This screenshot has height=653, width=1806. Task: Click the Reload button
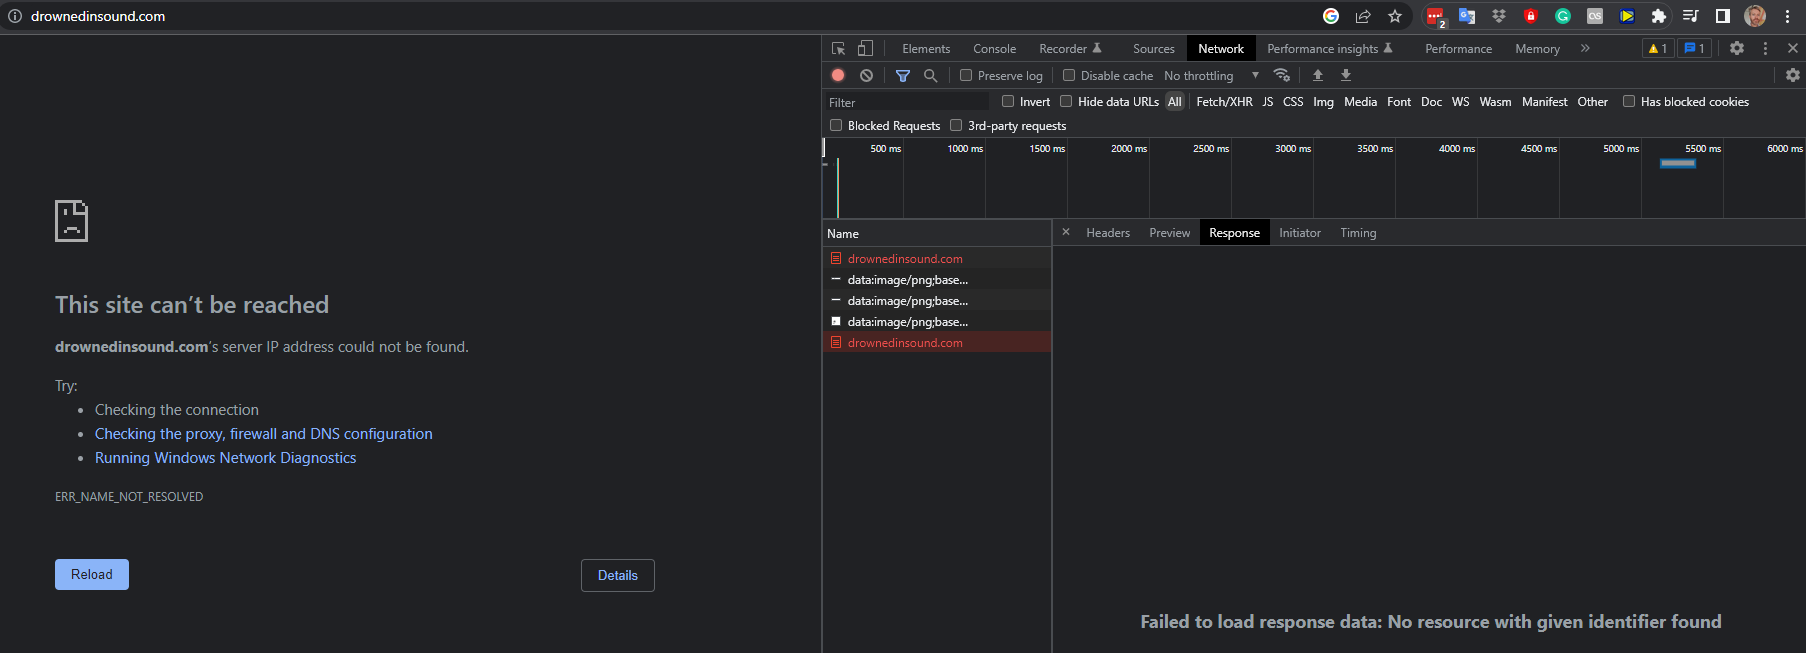(x=92, y=574)
